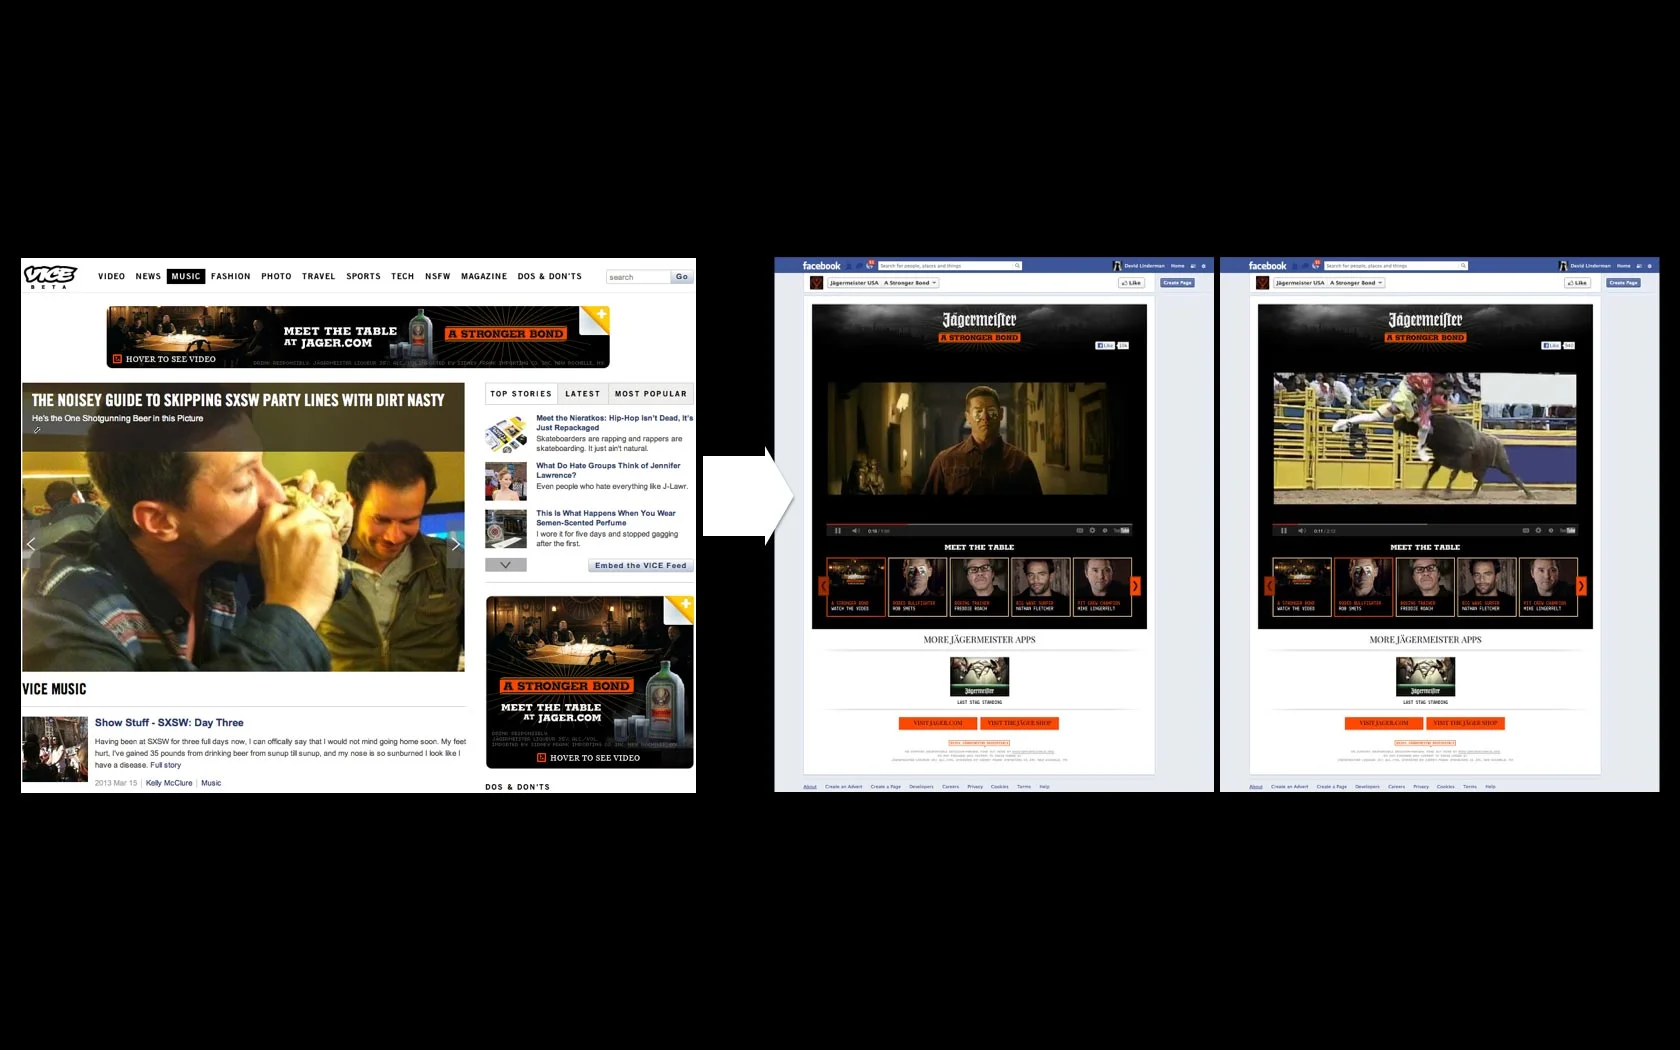Go to previous slide in Vice carousel
Image resolution: width=1680 pixels, height=1050 pixels.
click(31, 544)
